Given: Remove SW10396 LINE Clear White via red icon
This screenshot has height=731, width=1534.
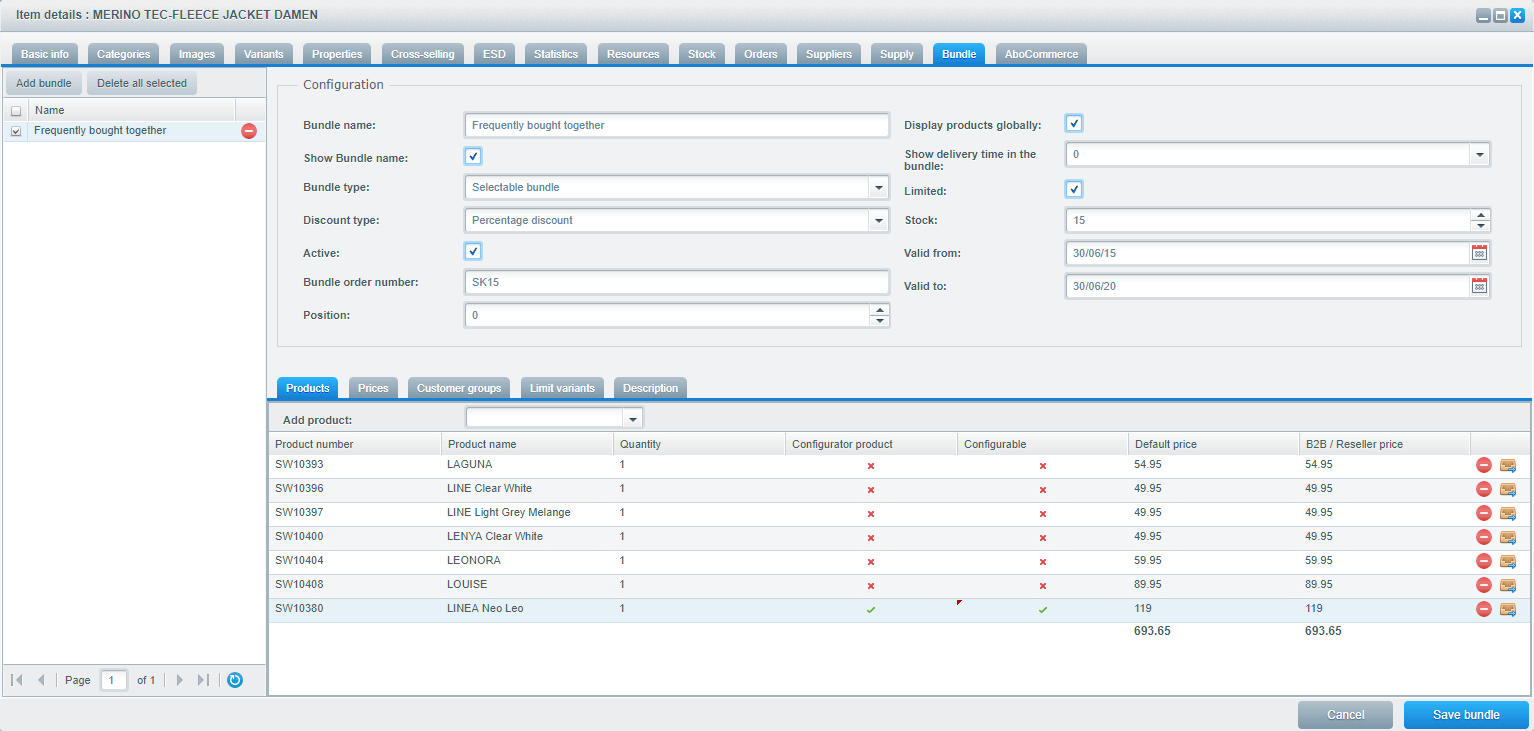Looking at the screenshot, I should click(1484, 489).
